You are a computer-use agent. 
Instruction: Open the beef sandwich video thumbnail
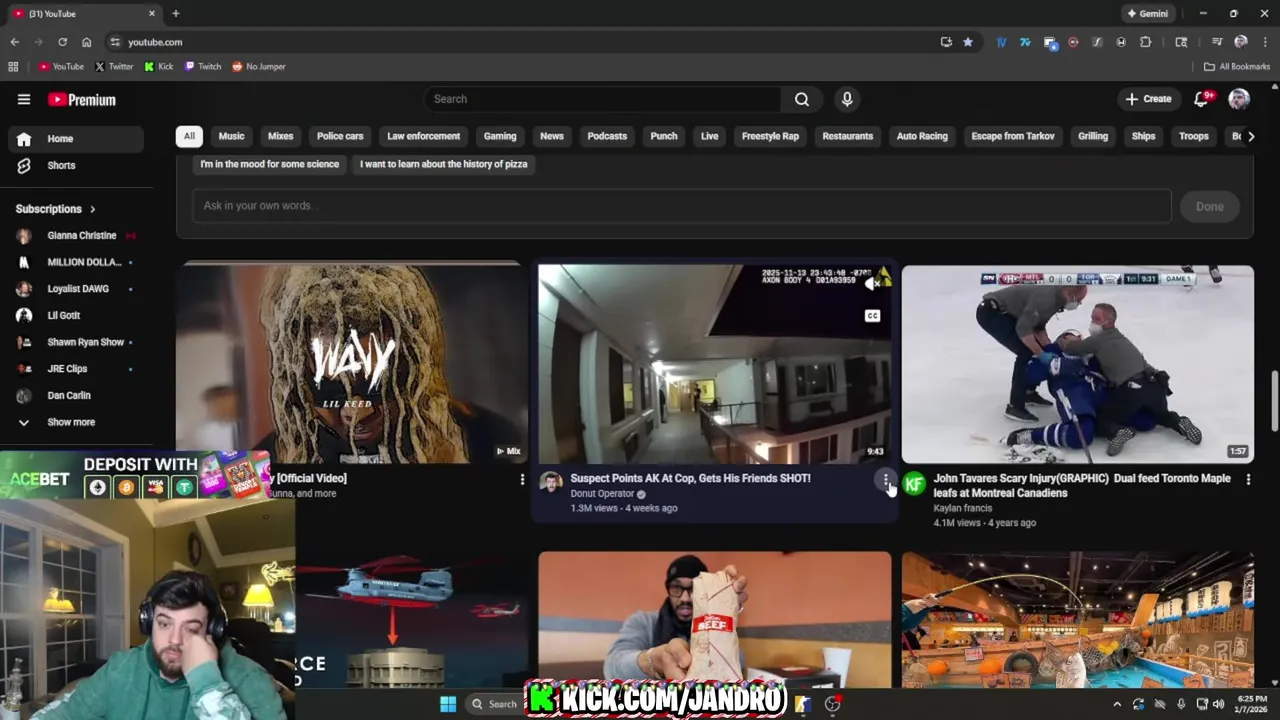coord(715,618)
